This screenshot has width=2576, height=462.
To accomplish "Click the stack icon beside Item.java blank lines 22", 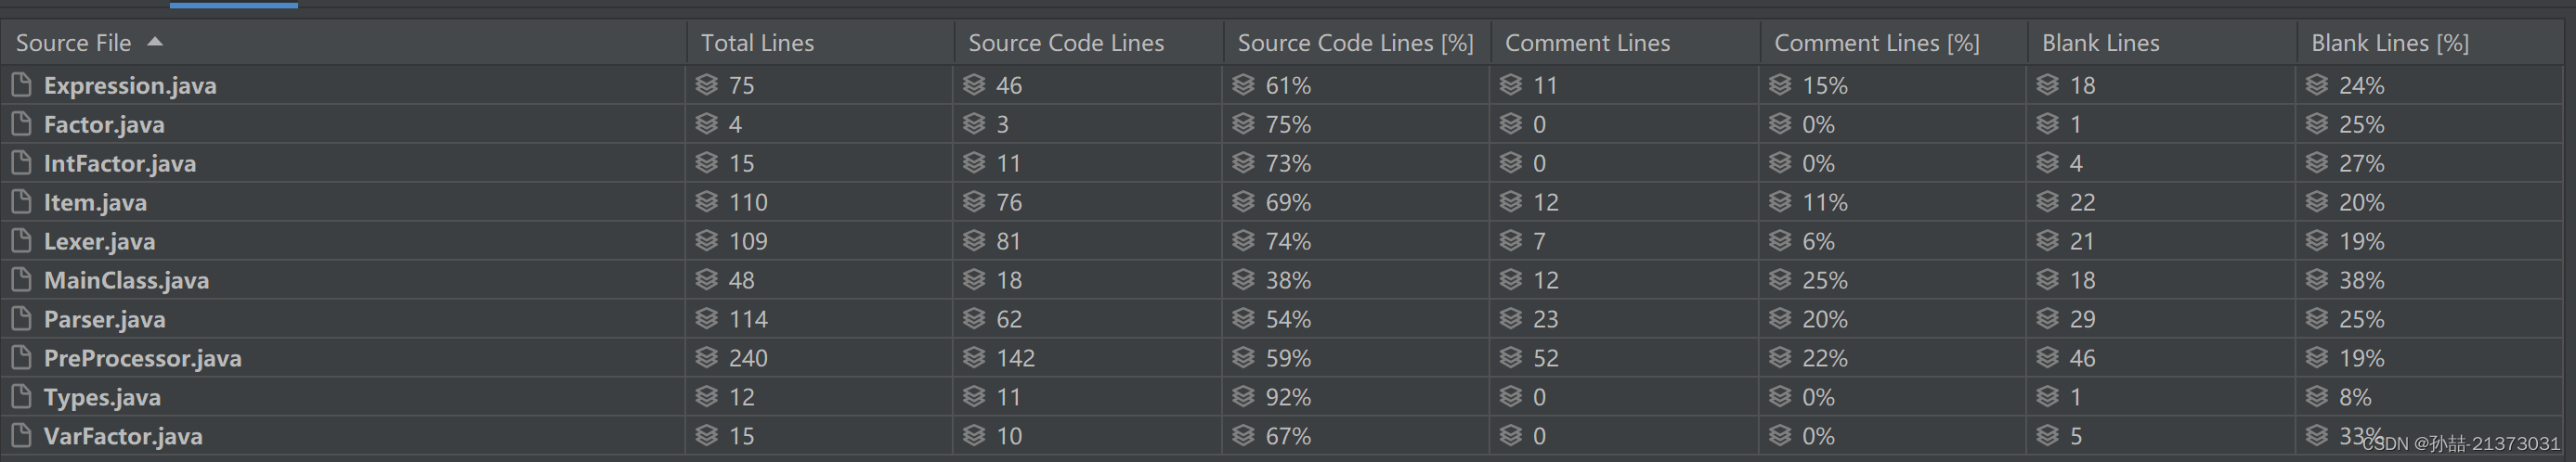I will pyautogui.click(x=2048, y=202).
